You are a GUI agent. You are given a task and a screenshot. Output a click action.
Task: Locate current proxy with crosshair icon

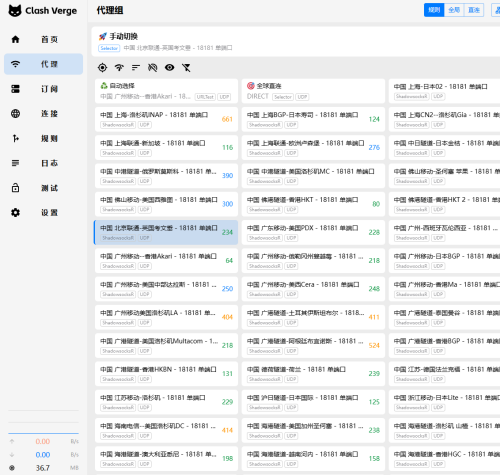[102, 68]
